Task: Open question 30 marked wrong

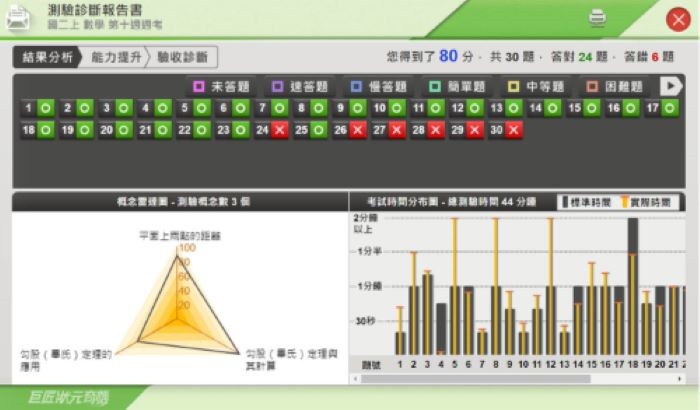Action: [513, 130]
